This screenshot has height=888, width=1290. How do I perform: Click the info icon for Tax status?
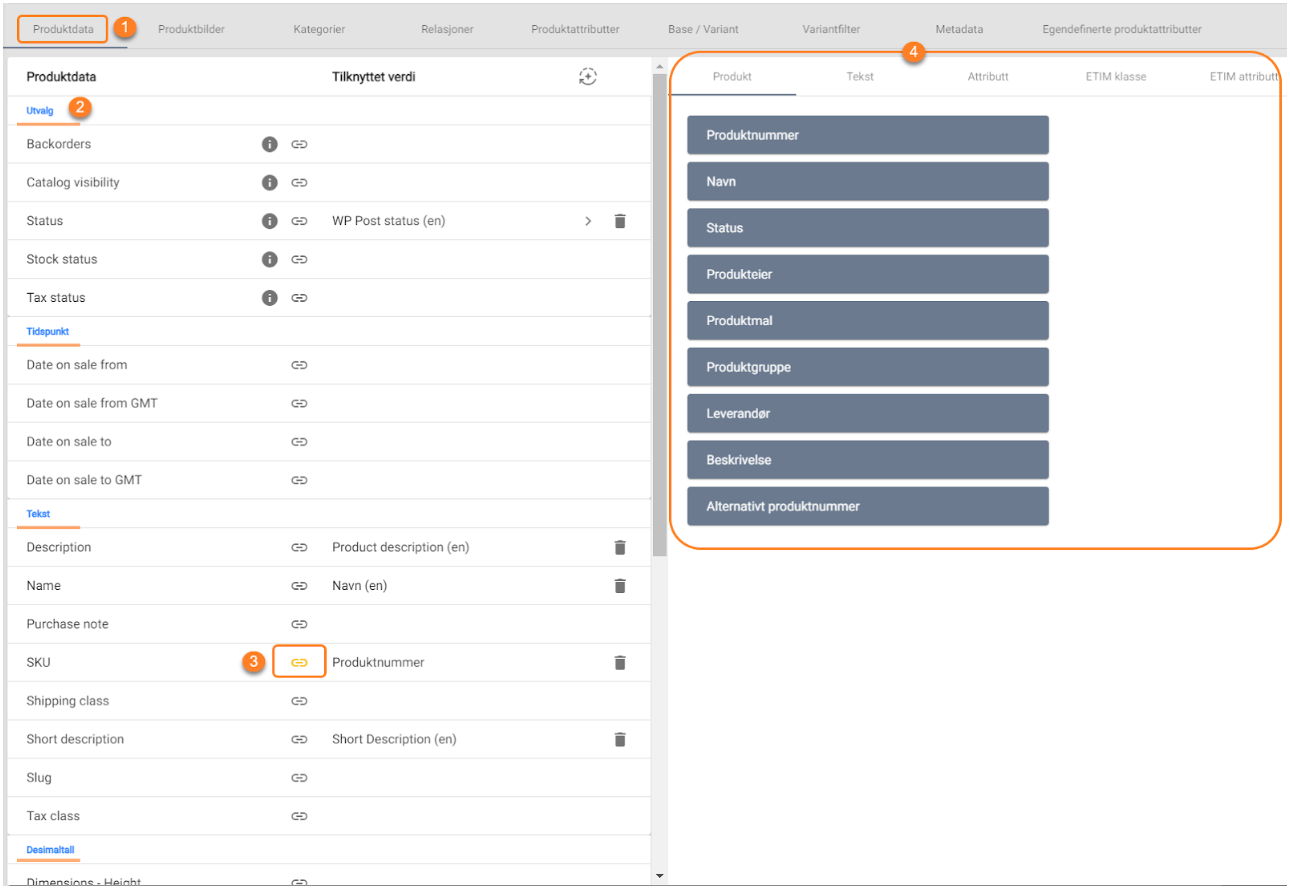coord(269,297)
